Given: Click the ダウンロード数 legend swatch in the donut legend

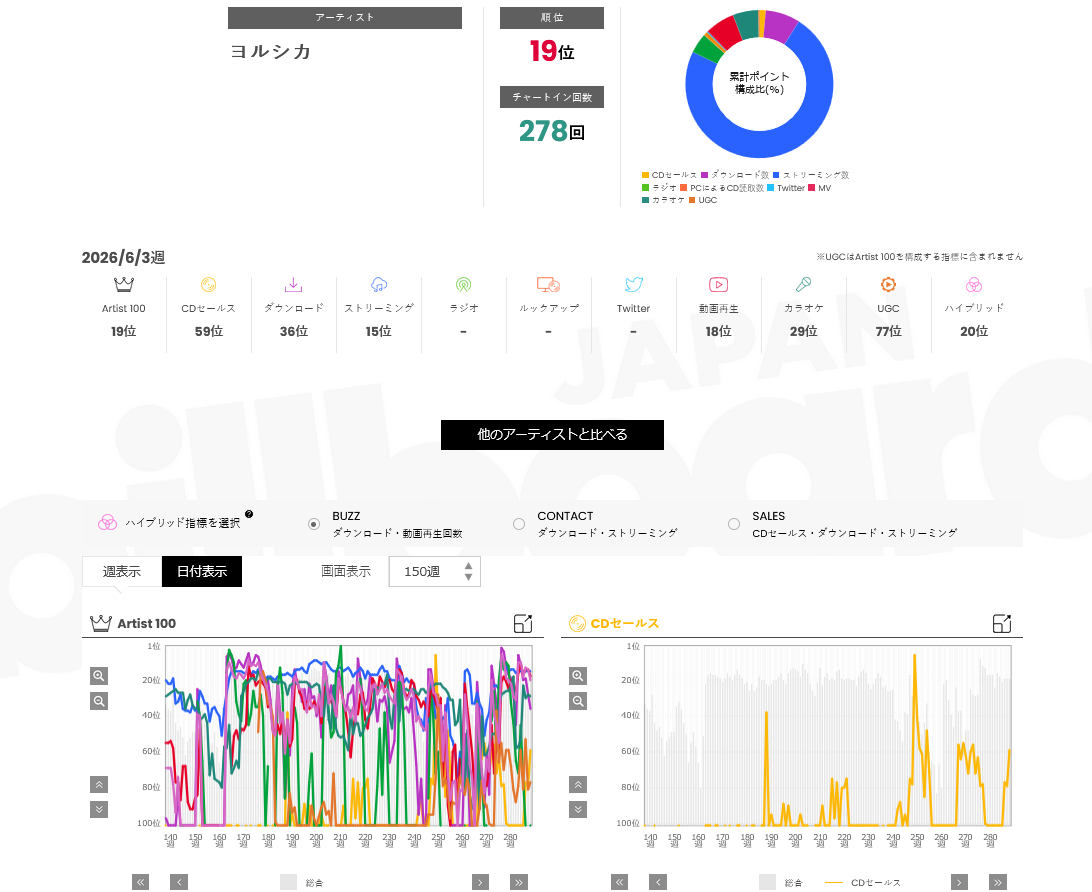Looking at the screenshot, I should pyautogui.click(x=705, y=175).
